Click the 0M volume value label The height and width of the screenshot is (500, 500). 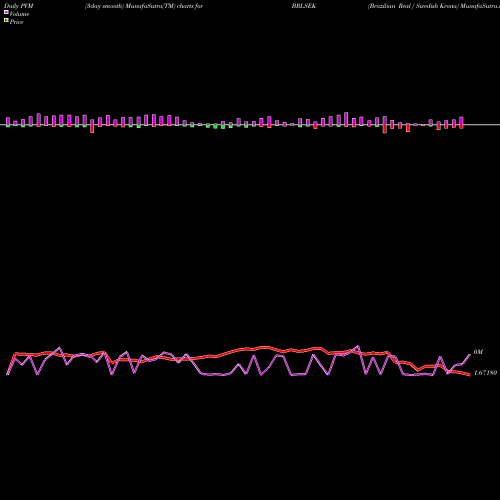(x=478, y=352)
